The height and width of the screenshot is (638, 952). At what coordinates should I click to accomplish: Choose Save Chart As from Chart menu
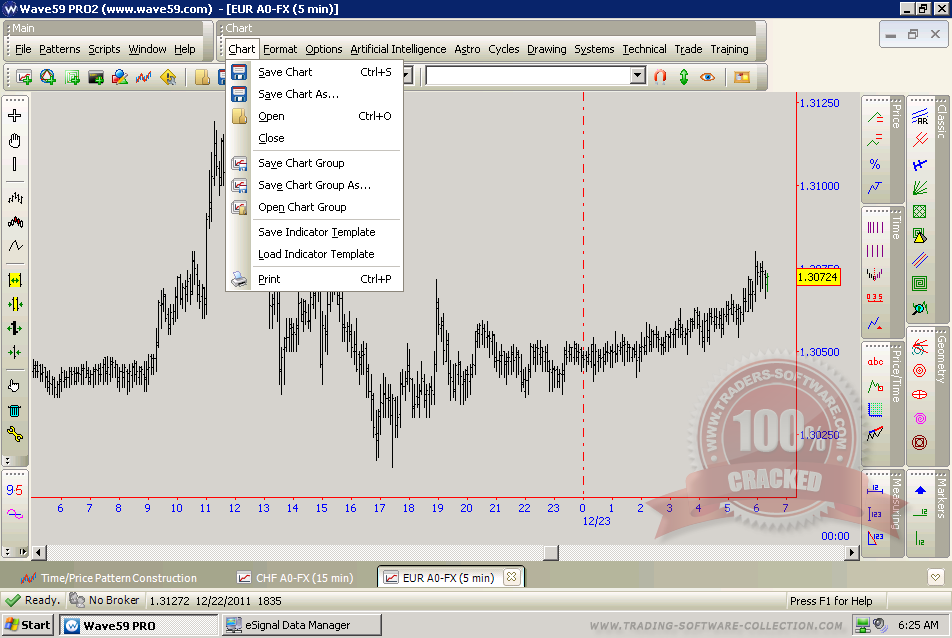298,94
